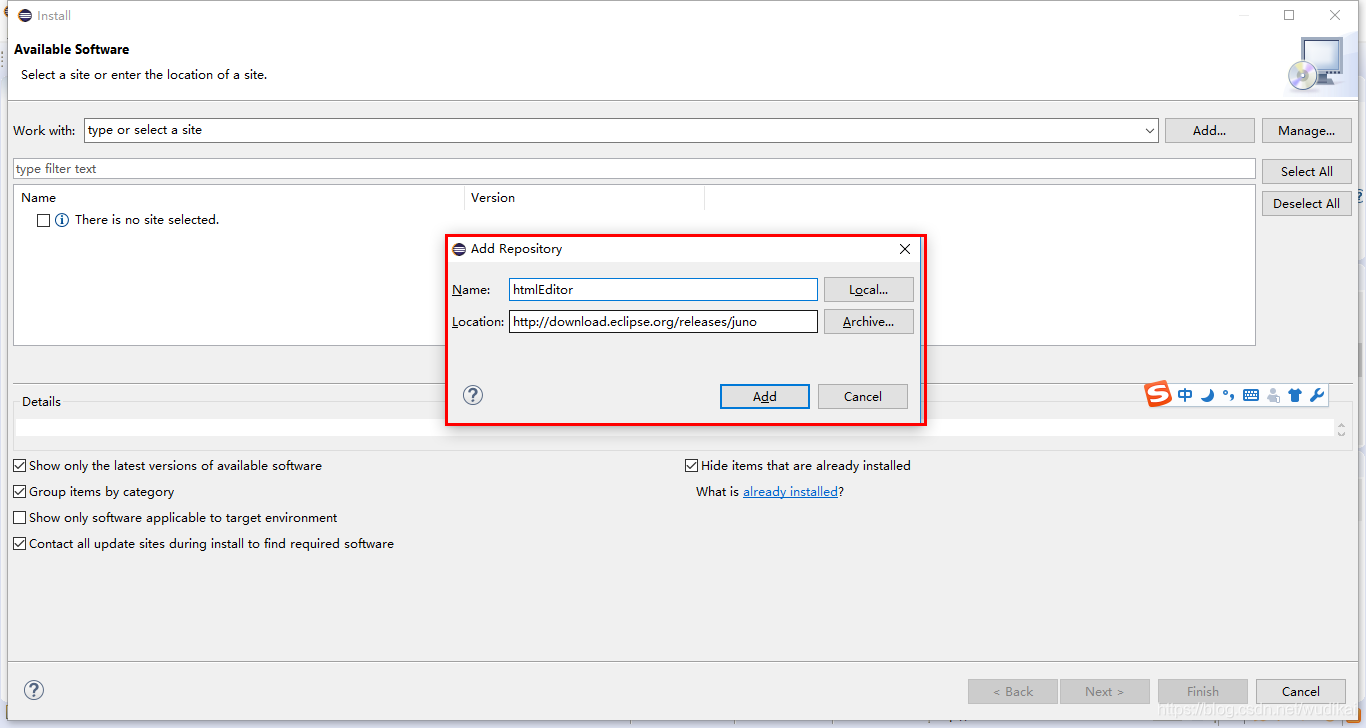Click the Manage... button
This screenshot has width=1366, height=728.
[1306, 131]
